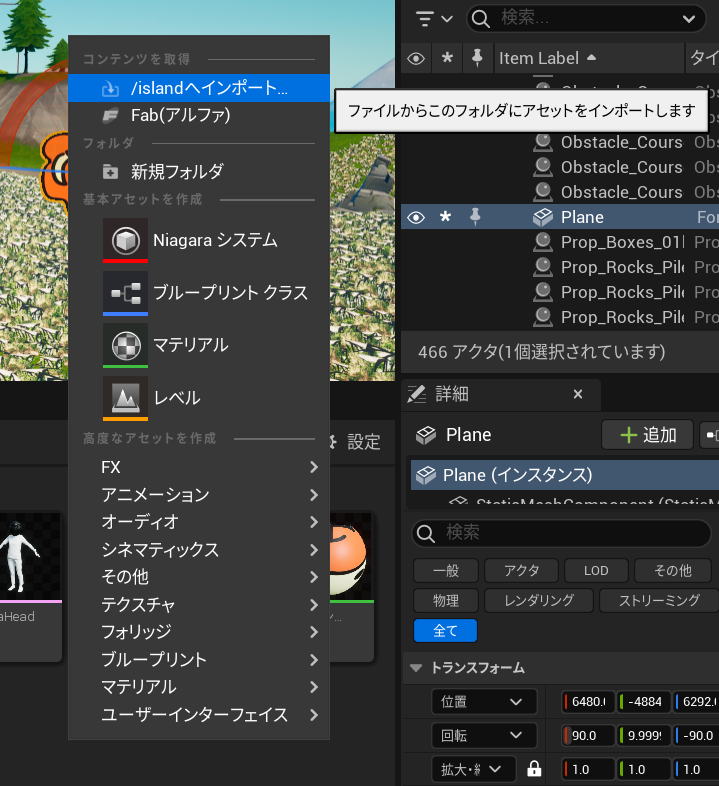Expand the ブループリント advanced submenu arrow

tap(314, 660)
